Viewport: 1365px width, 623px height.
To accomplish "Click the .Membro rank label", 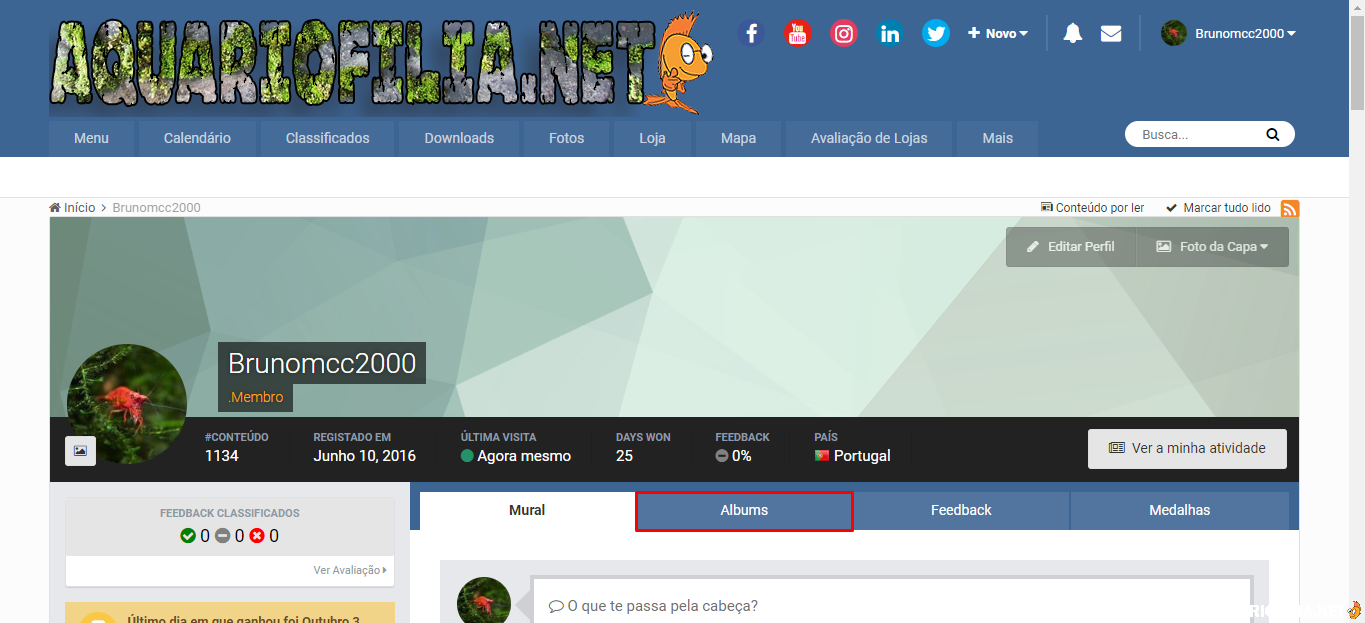I will coord(255,397).
